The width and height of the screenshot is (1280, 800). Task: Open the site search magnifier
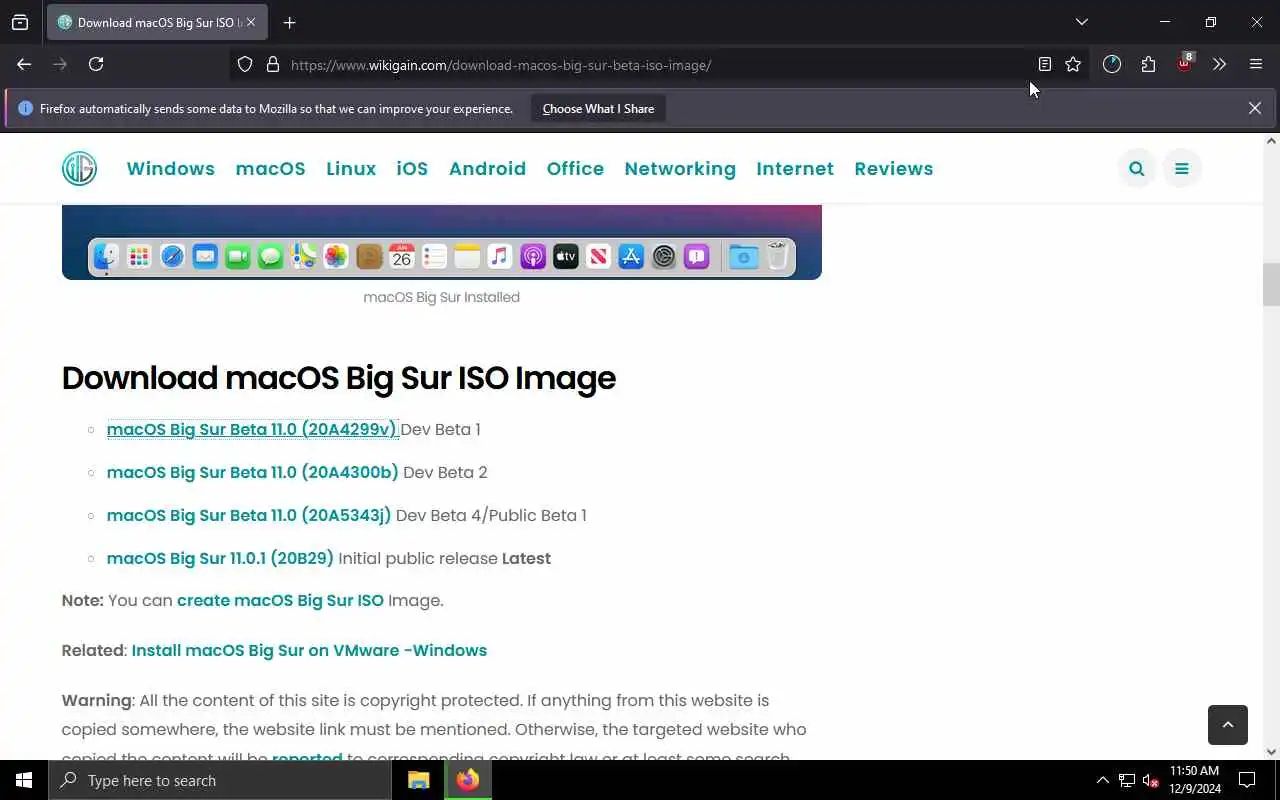click(1137, 169)
